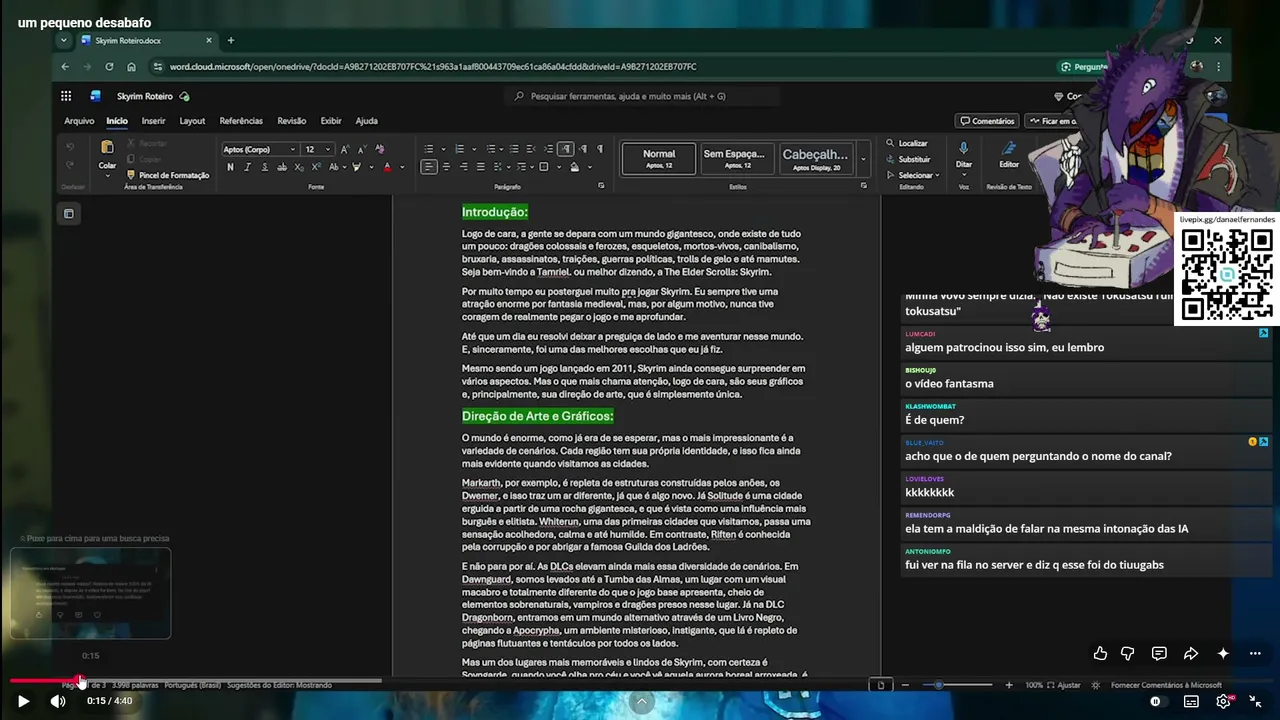Open the browser home page
The image size is (1280, 720).
pos(131,67)
